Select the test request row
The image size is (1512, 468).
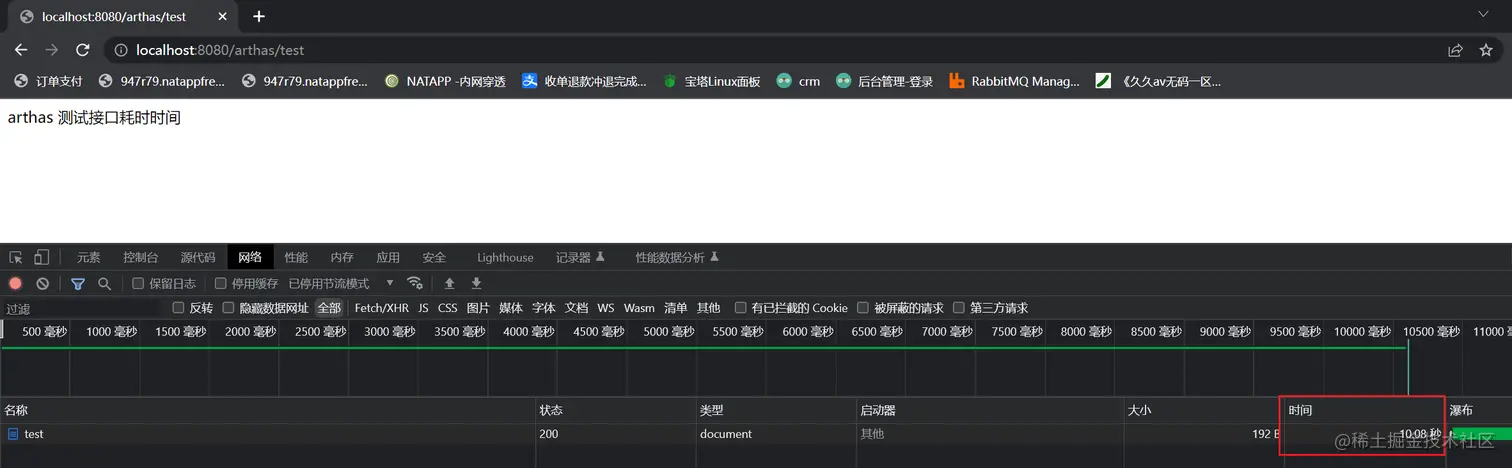756,434
